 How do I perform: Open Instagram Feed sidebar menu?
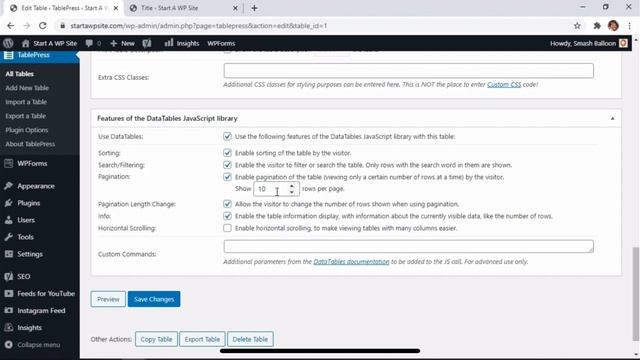40,311
